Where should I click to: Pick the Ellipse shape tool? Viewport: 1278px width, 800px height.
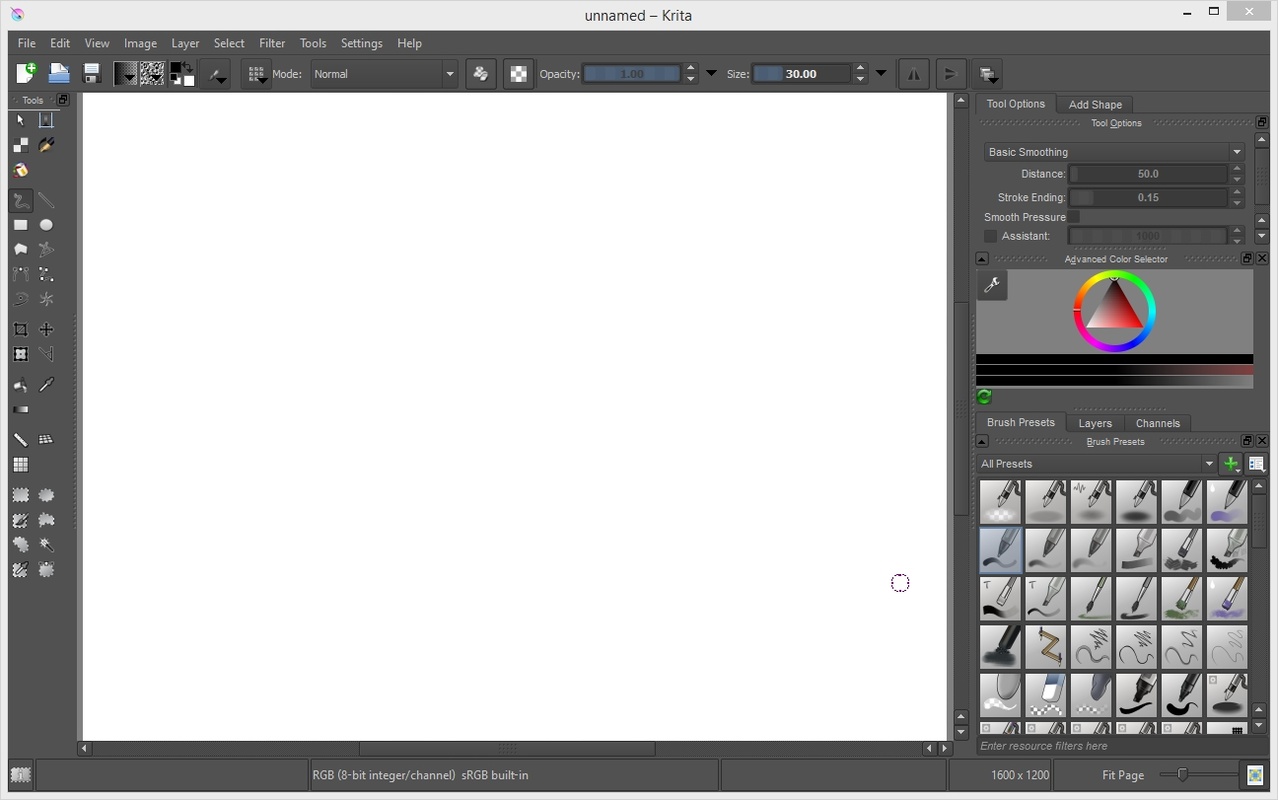pyautogui.click(x=46, y=226)
